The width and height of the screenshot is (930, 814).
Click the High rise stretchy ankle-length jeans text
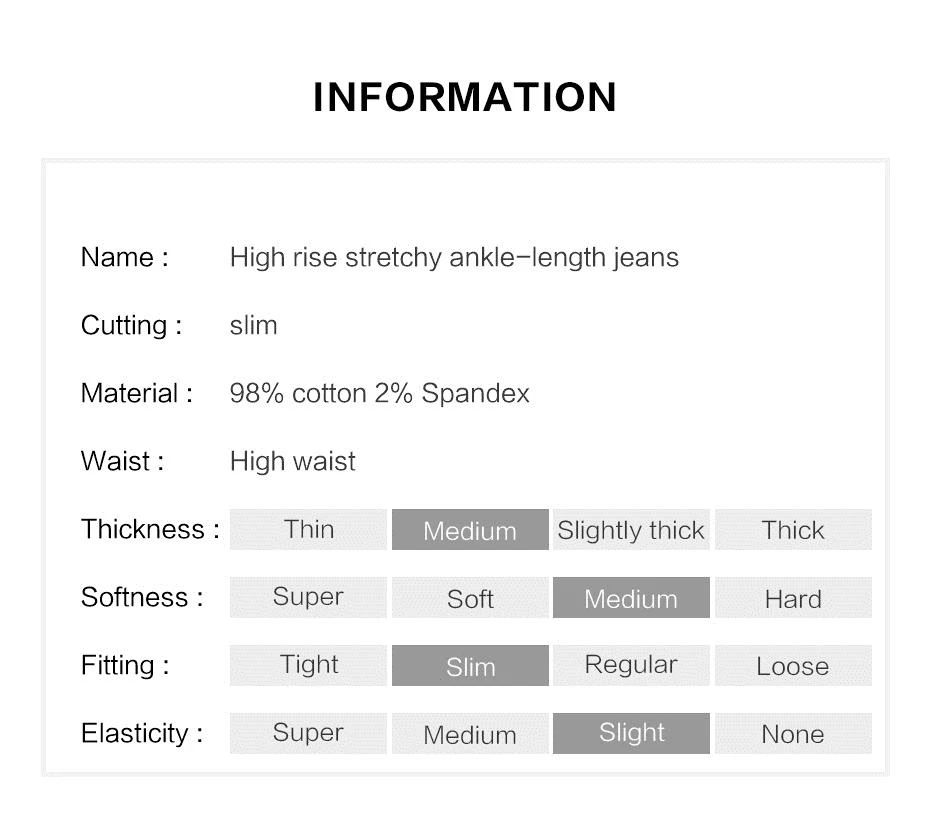454,258
